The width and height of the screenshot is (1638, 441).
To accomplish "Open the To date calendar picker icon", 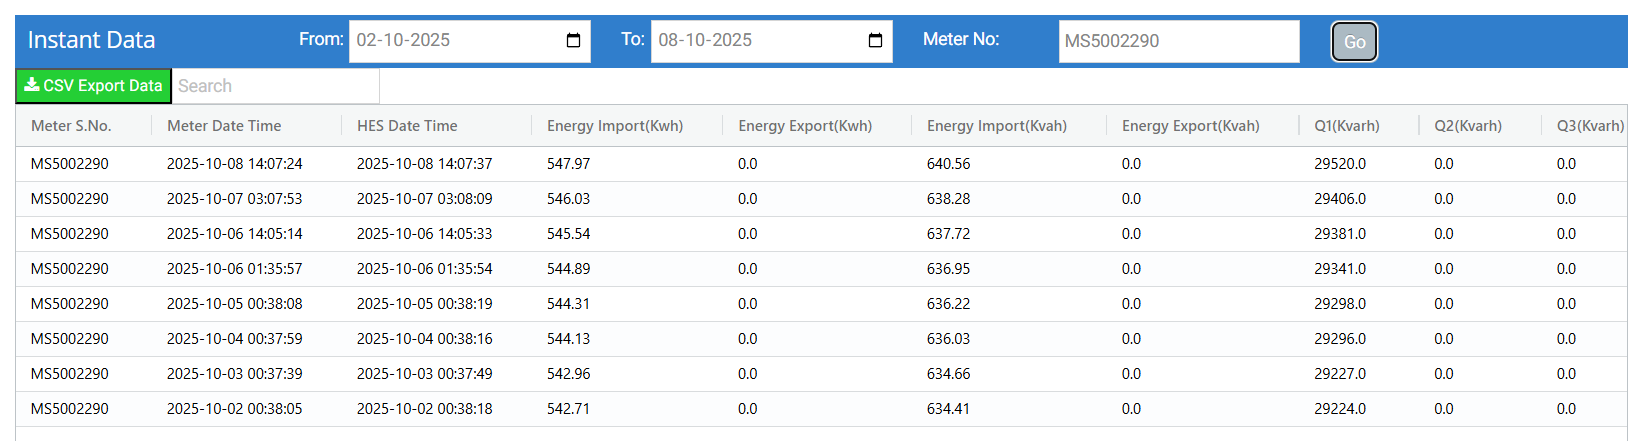I will tap(875, 41).
